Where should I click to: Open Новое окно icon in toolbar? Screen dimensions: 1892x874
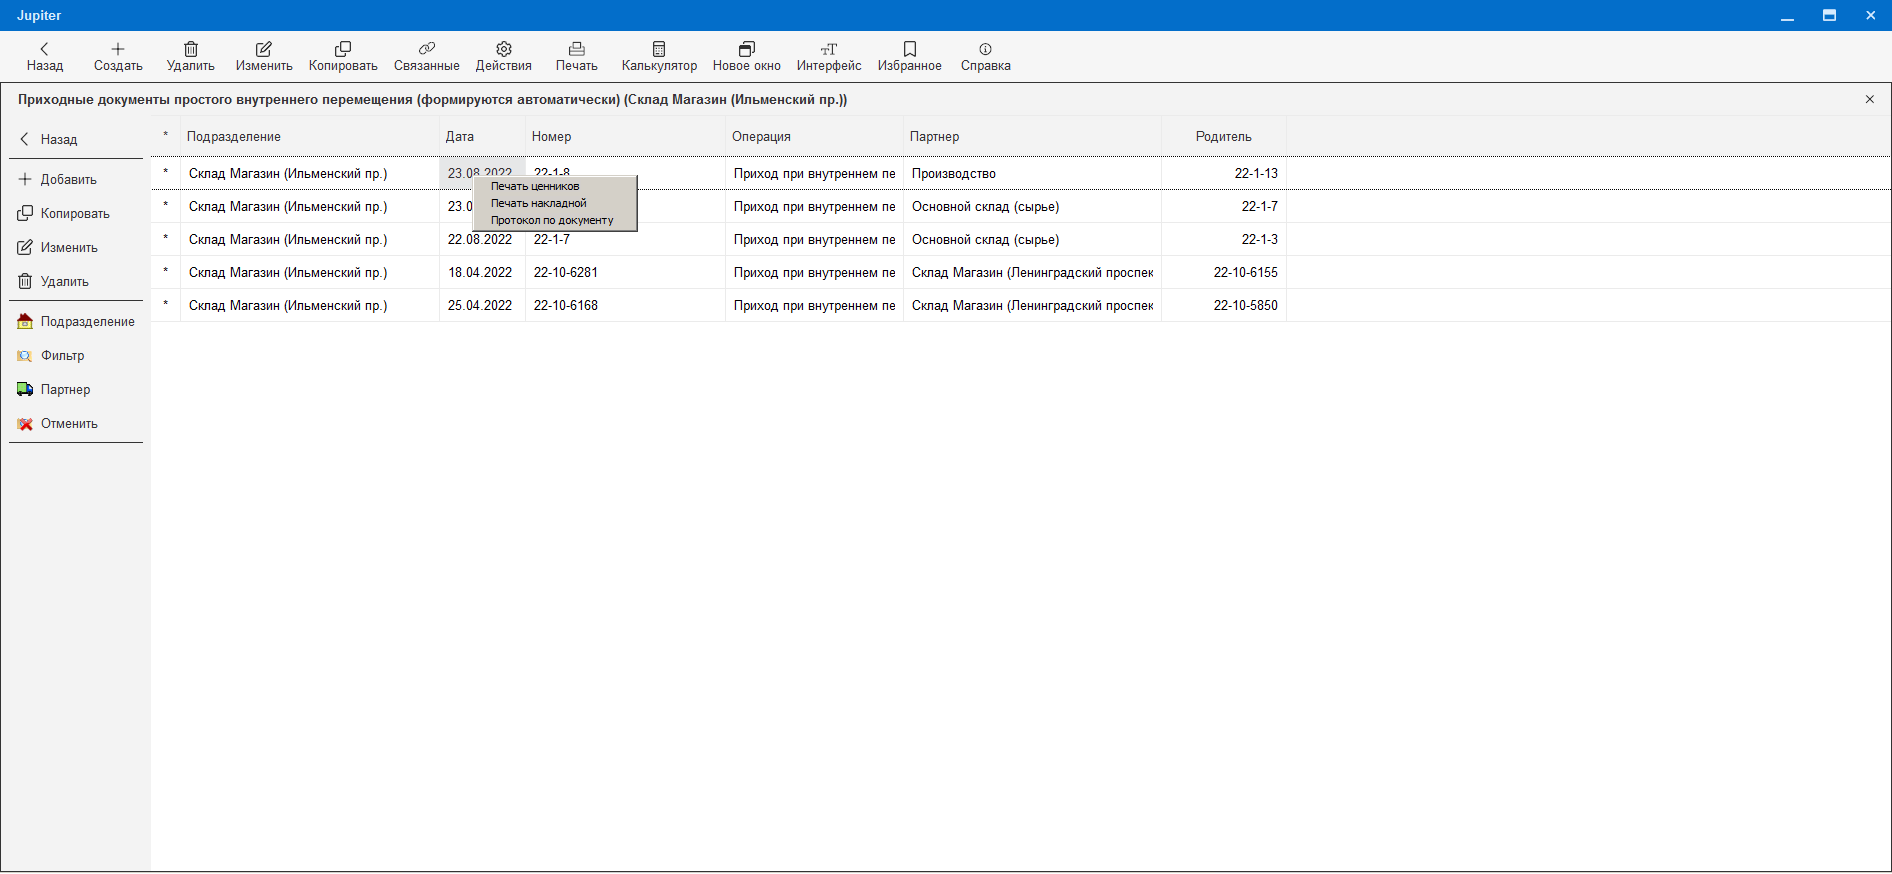pos(747,49)
